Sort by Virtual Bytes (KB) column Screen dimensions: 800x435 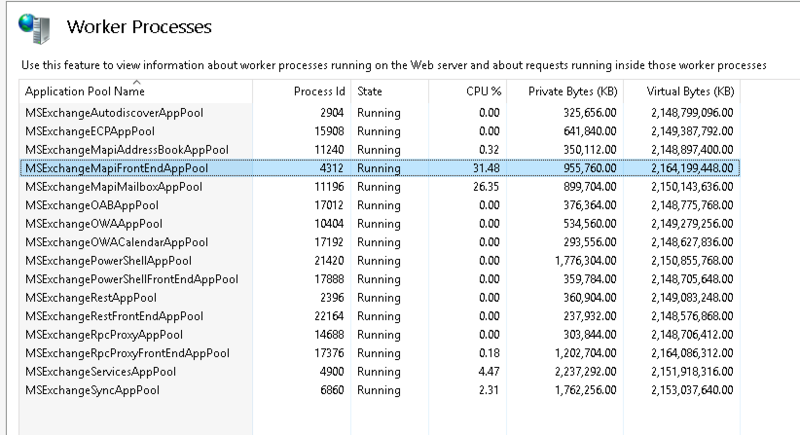point(689,92)
